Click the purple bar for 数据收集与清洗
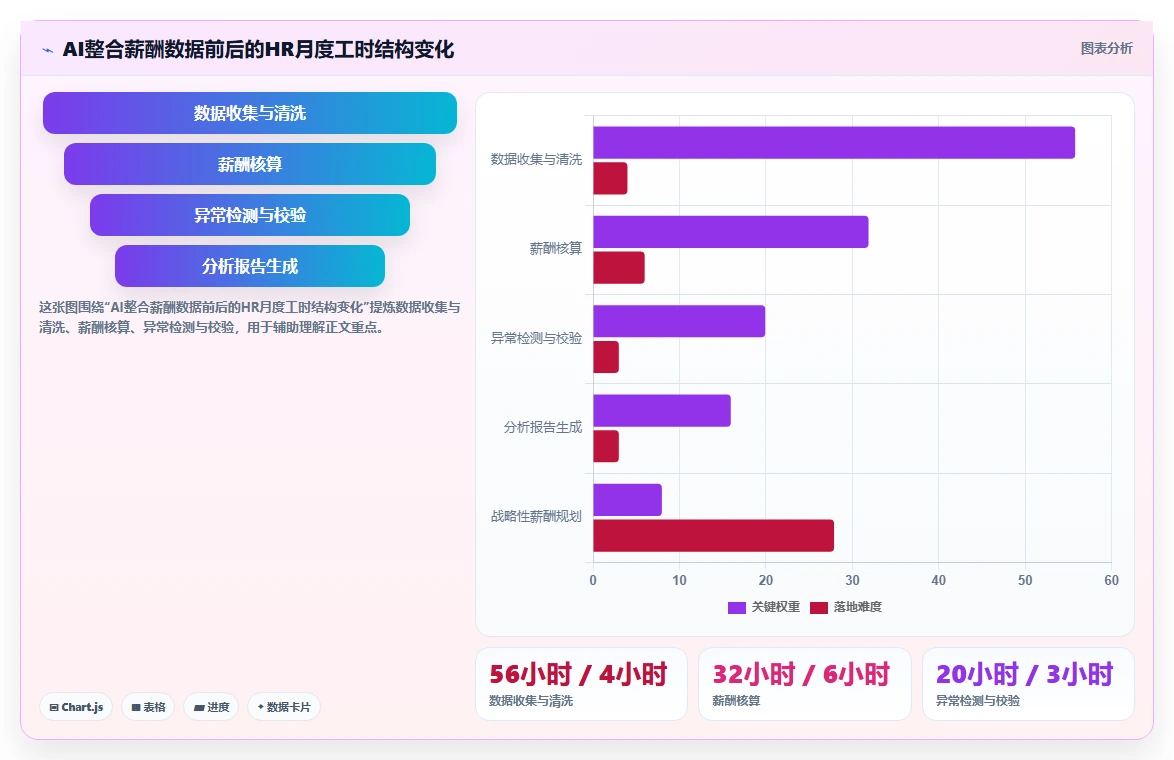This screenshot has height=760, width=1174. 834,143
